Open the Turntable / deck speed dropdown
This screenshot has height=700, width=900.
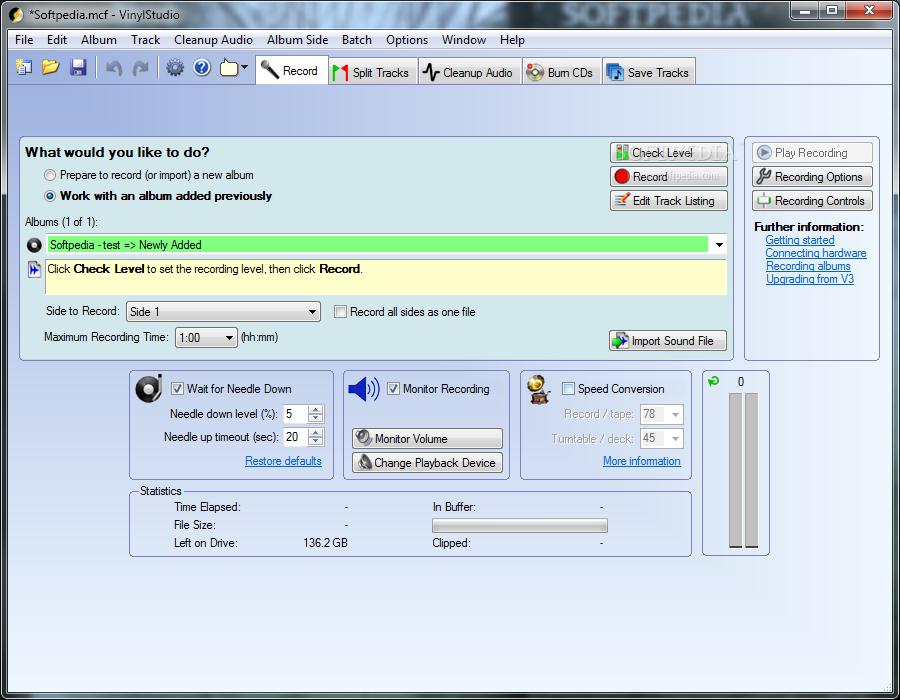[x=662, y=438]
